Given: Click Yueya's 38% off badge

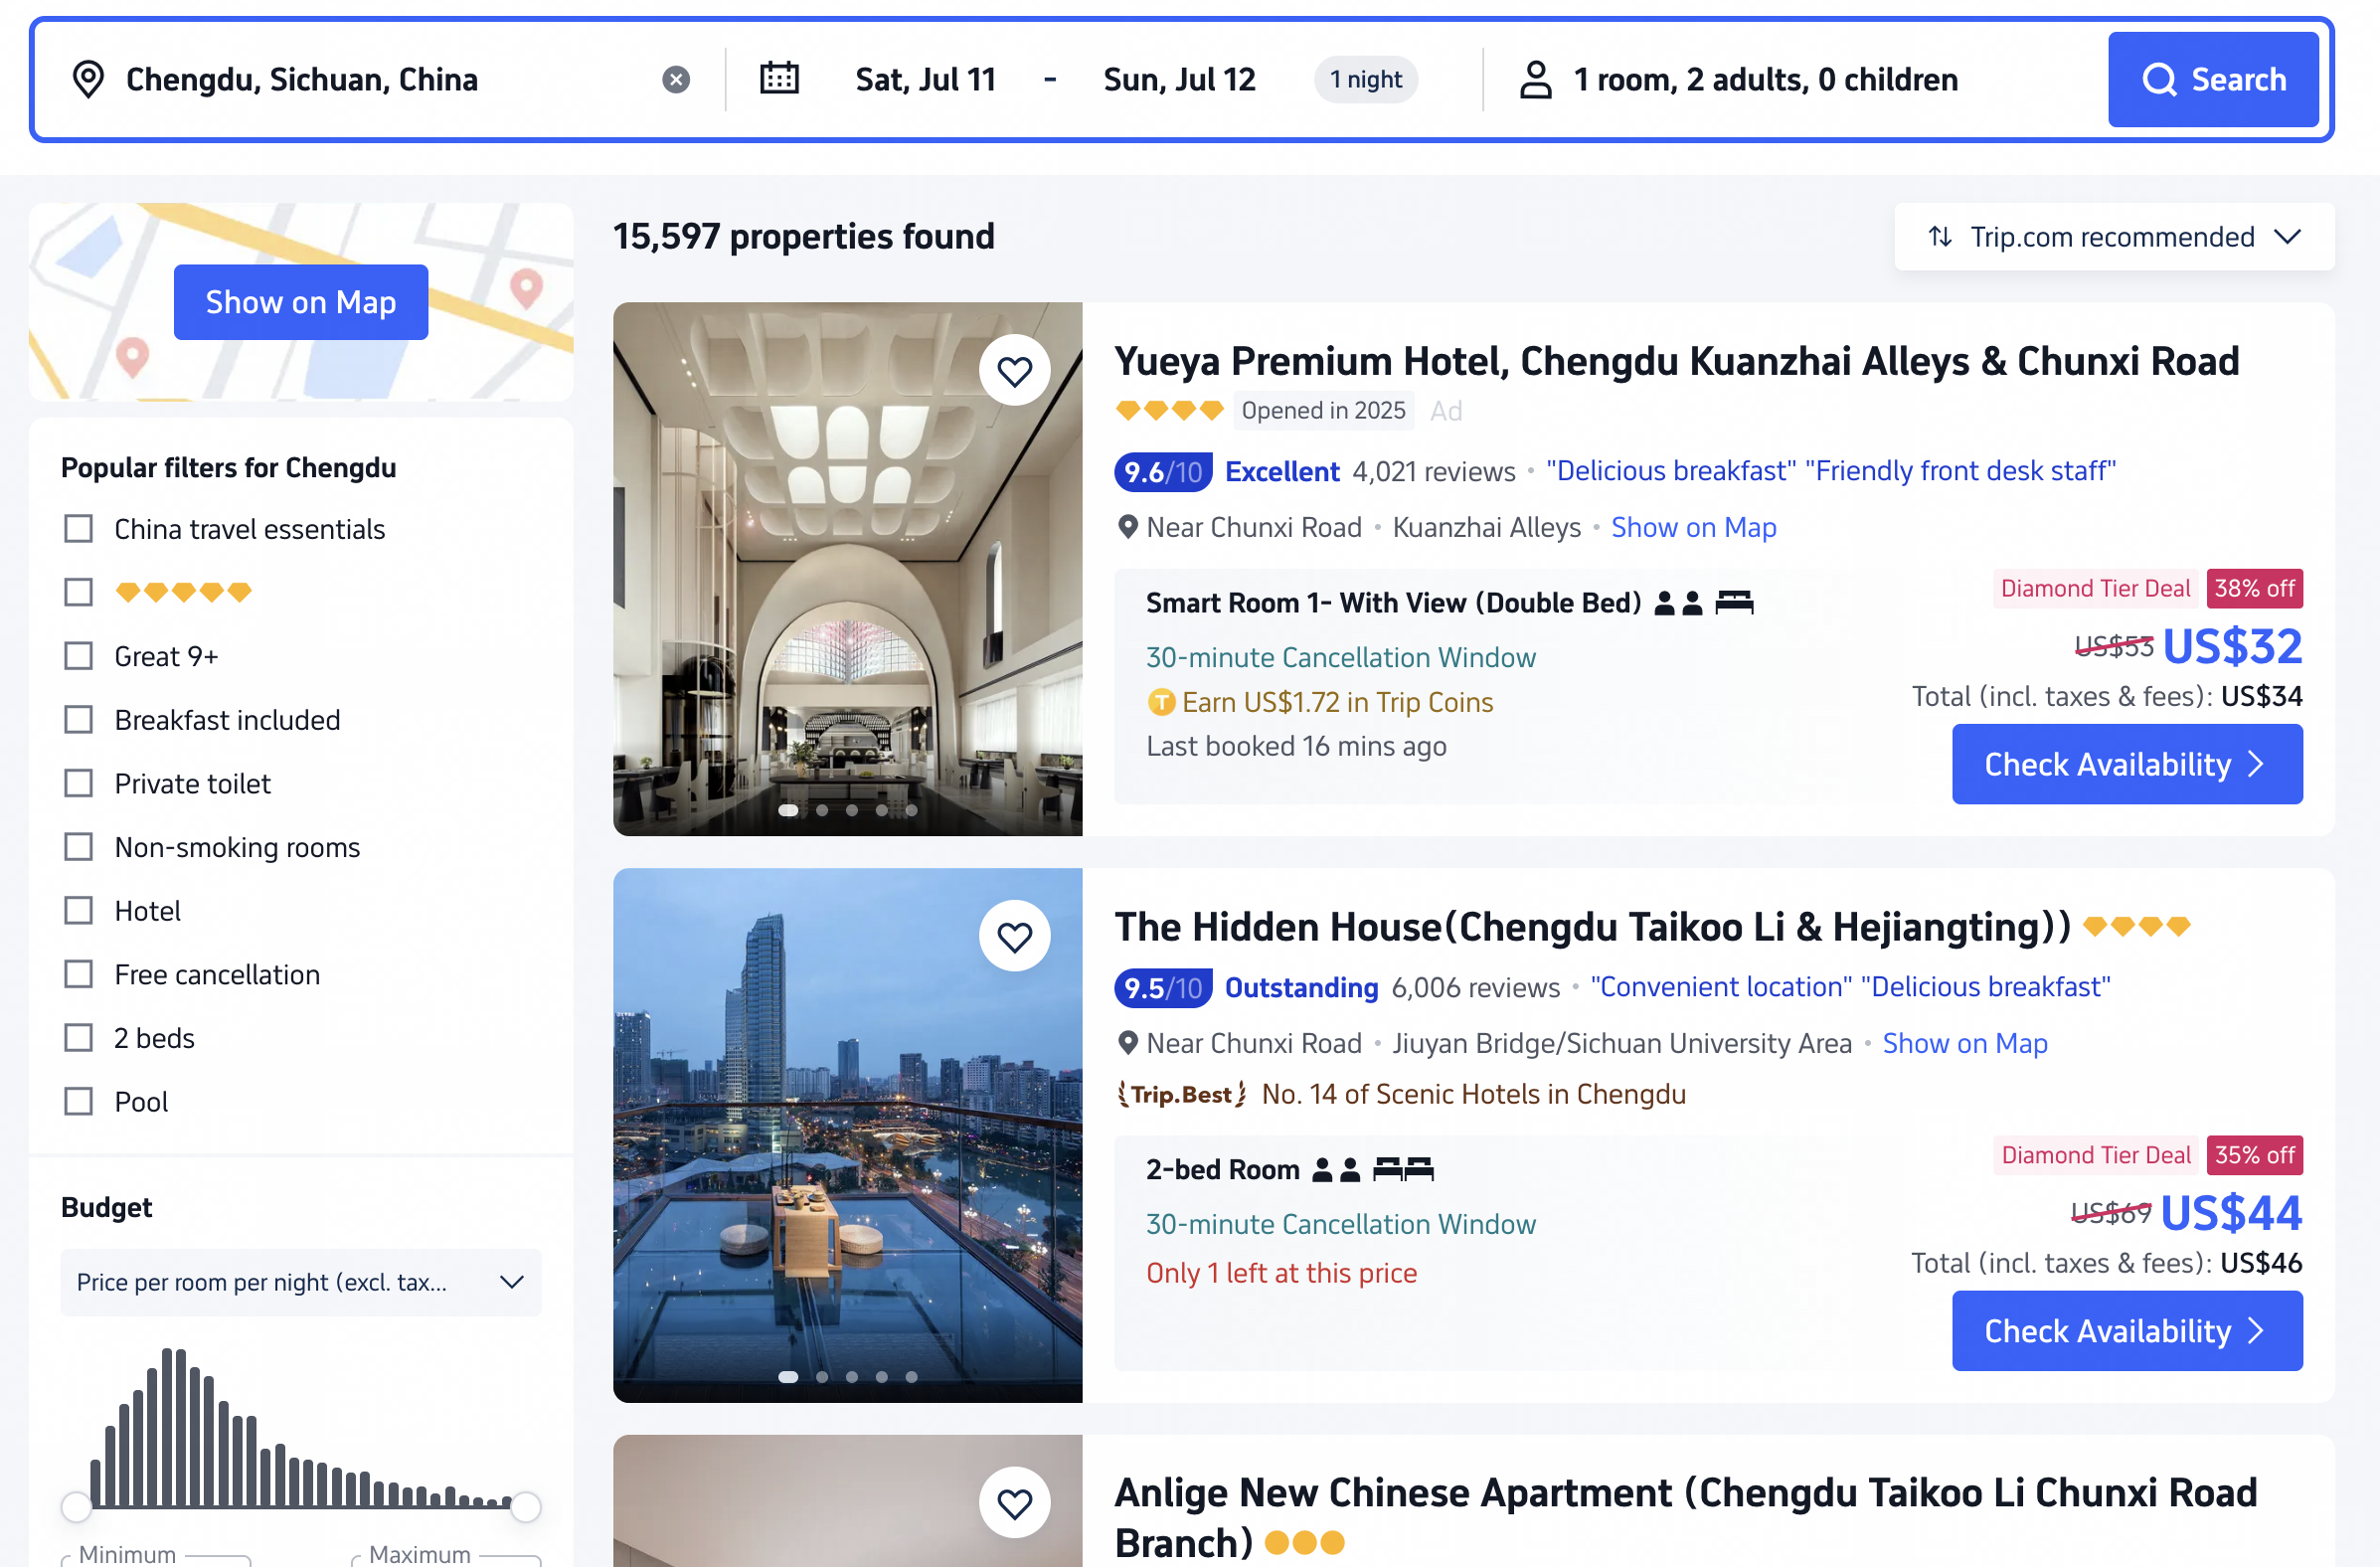Looking at the screenshot, I should [x=2254, y=588].
